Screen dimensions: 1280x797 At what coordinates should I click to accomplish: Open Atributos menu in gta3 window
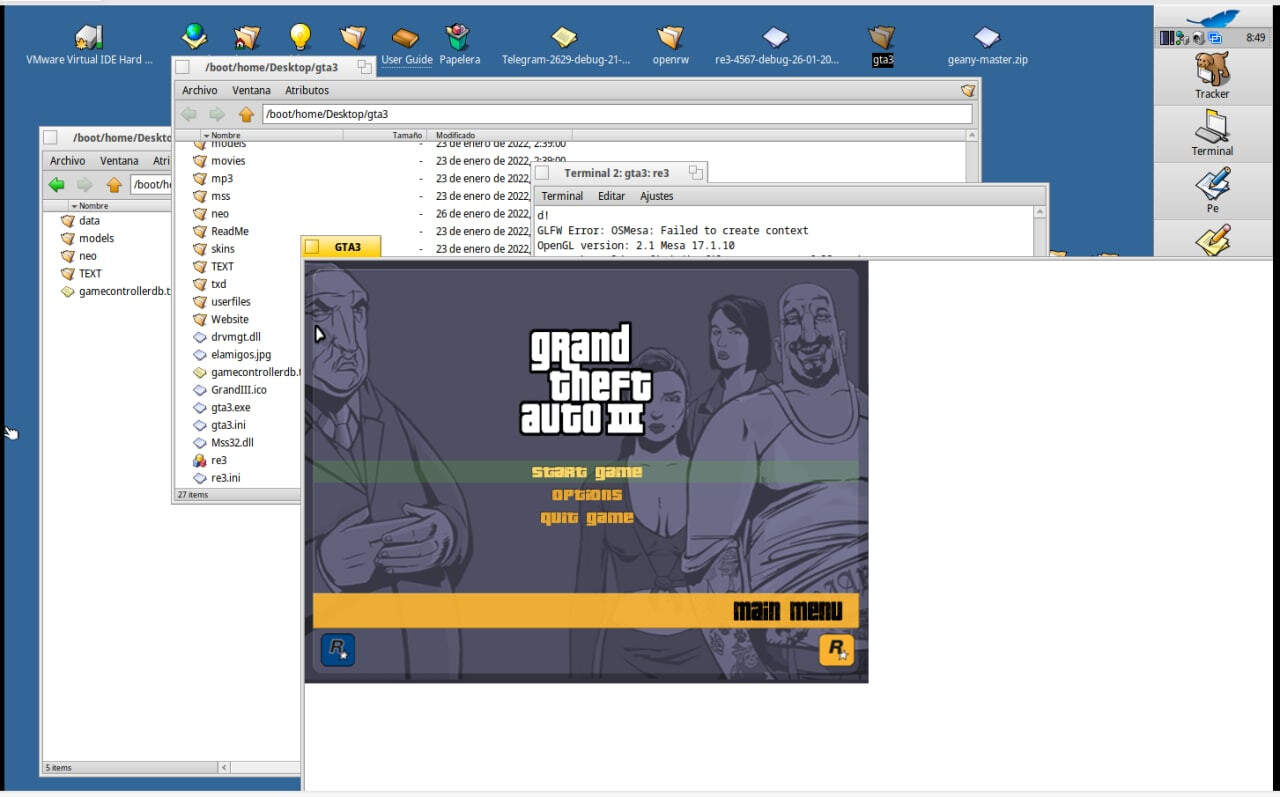[x=307, y=90]
